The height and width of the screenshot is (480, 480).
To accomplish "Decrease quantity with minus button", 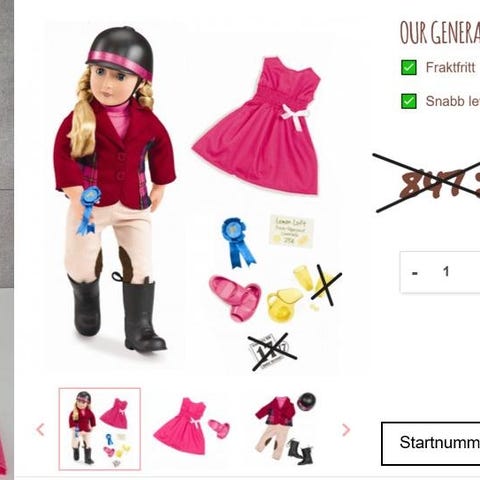I will pyautogui.click(x=415, y=273).
